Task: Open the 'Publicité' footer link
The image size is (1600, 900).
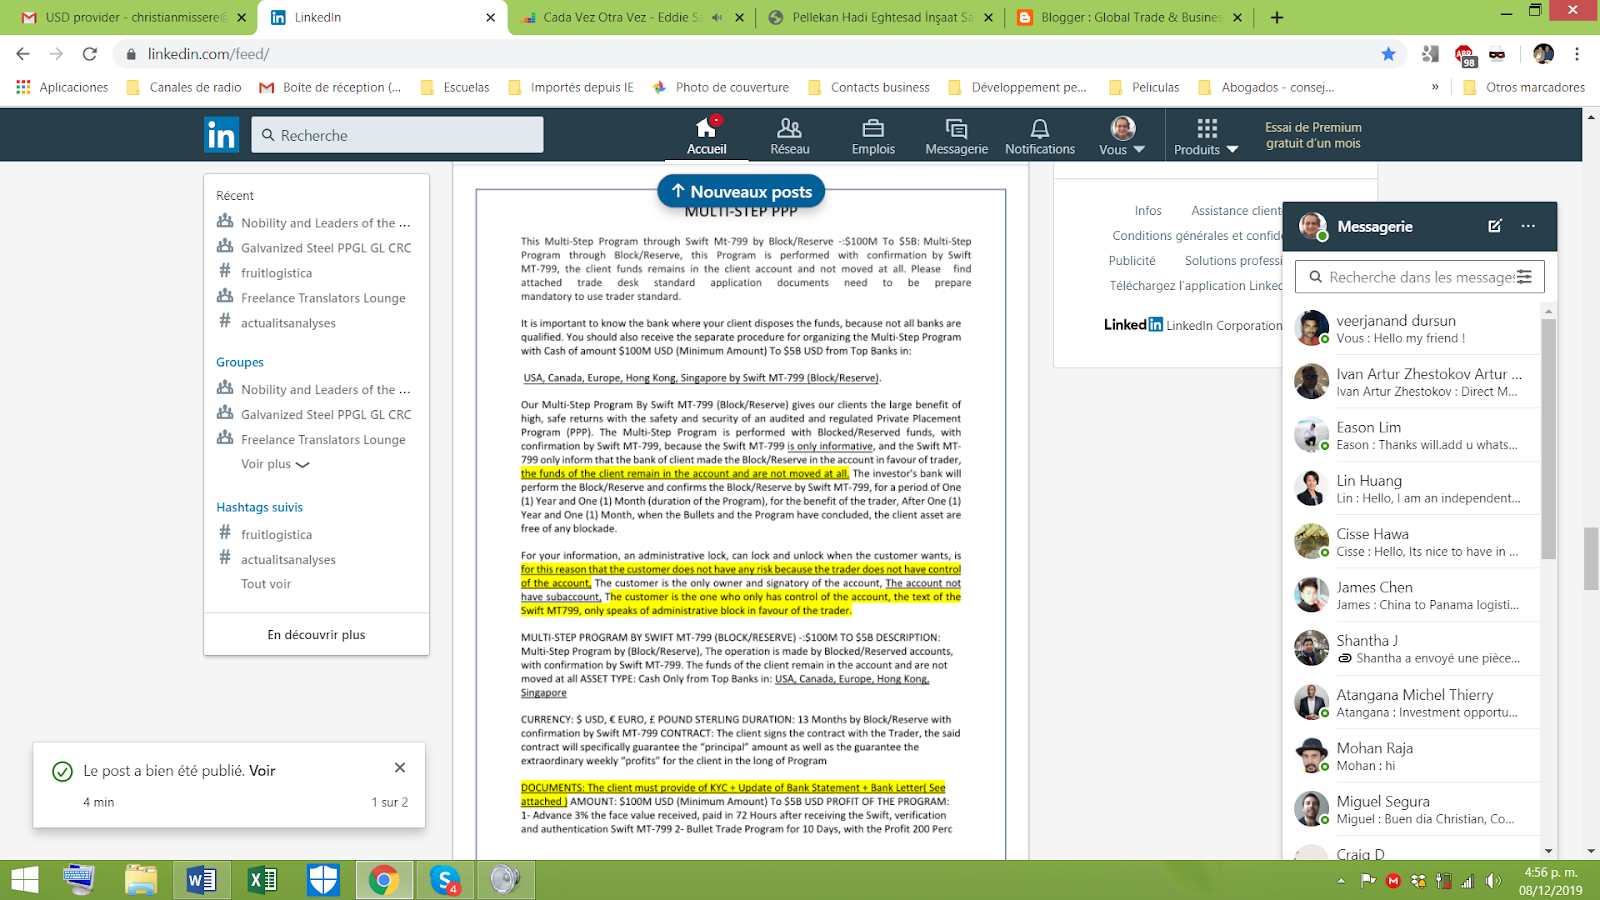Action: (1132, 261)
